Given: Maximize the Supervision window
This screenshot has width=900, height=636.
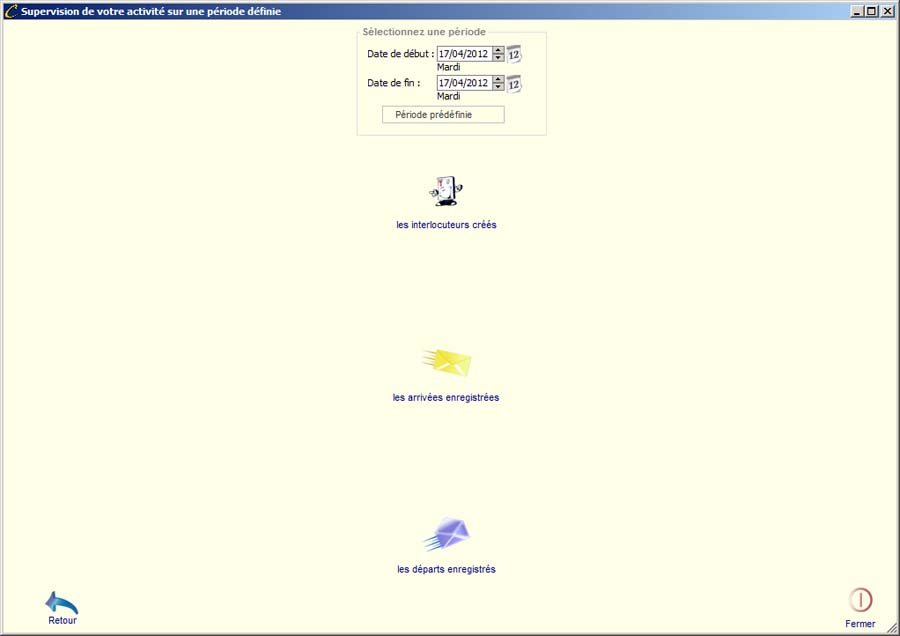Looking at the screenshot, I should click(871, 12).
